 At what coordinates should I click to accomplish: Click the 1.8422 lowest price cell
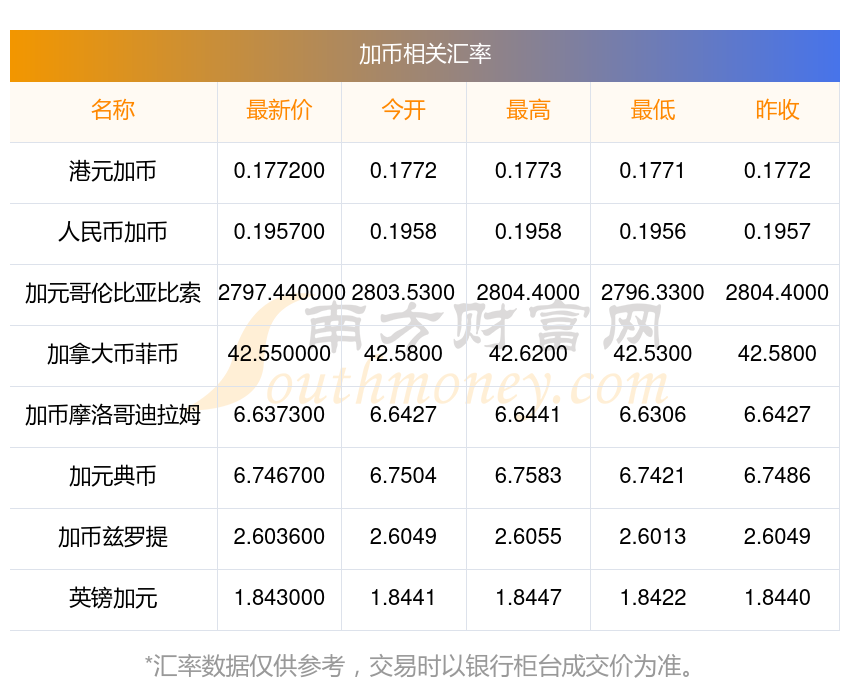pos(652,598)
